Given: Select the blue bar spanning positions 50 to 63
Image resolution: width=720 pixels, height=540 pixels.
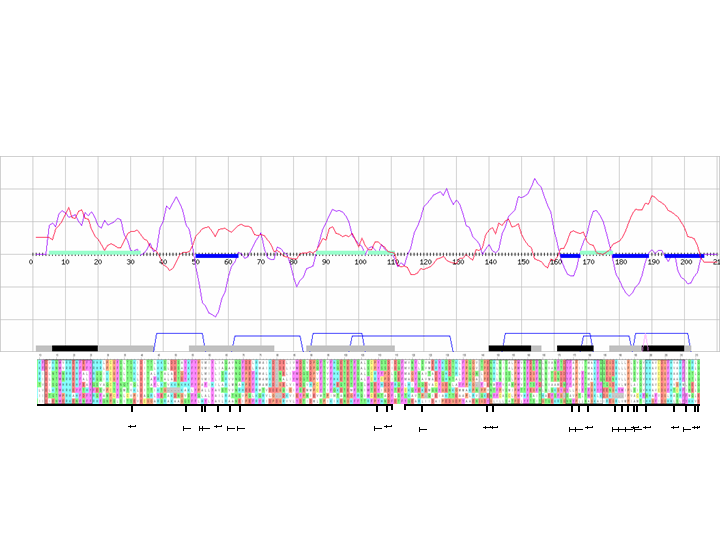Looking at the screenshot, I should [217, 255].
